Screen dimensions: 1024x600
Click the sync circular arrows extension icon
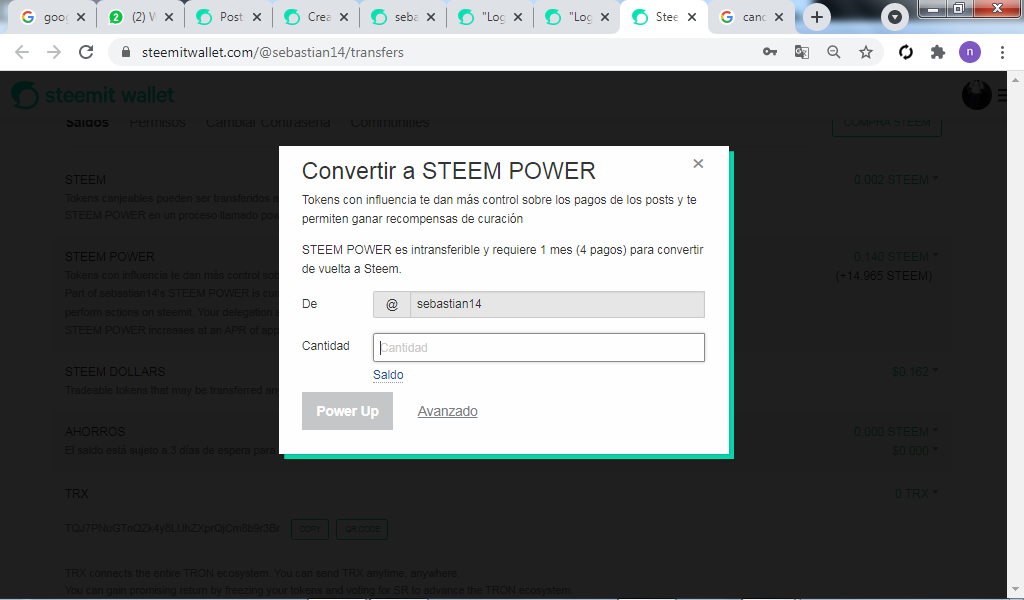906,52
